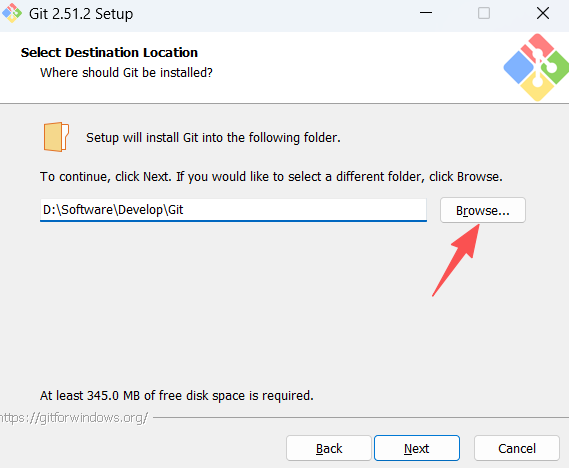Click the large Git logo in the header
Screen dimensions: 569x468
(x=537, y=67)
